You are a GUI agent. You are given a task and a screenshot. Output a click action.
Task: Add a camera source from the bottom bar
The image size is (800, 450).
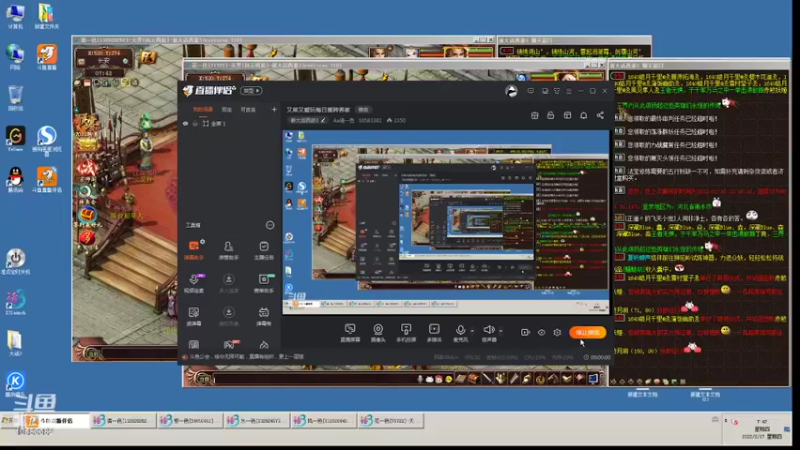point(378,333)
